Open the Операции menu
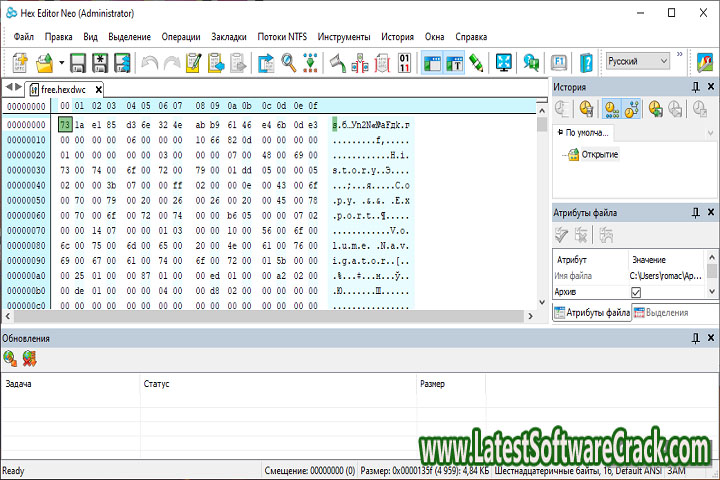The width and height of the screenshot is (720, 480). (x=181, y=37)
